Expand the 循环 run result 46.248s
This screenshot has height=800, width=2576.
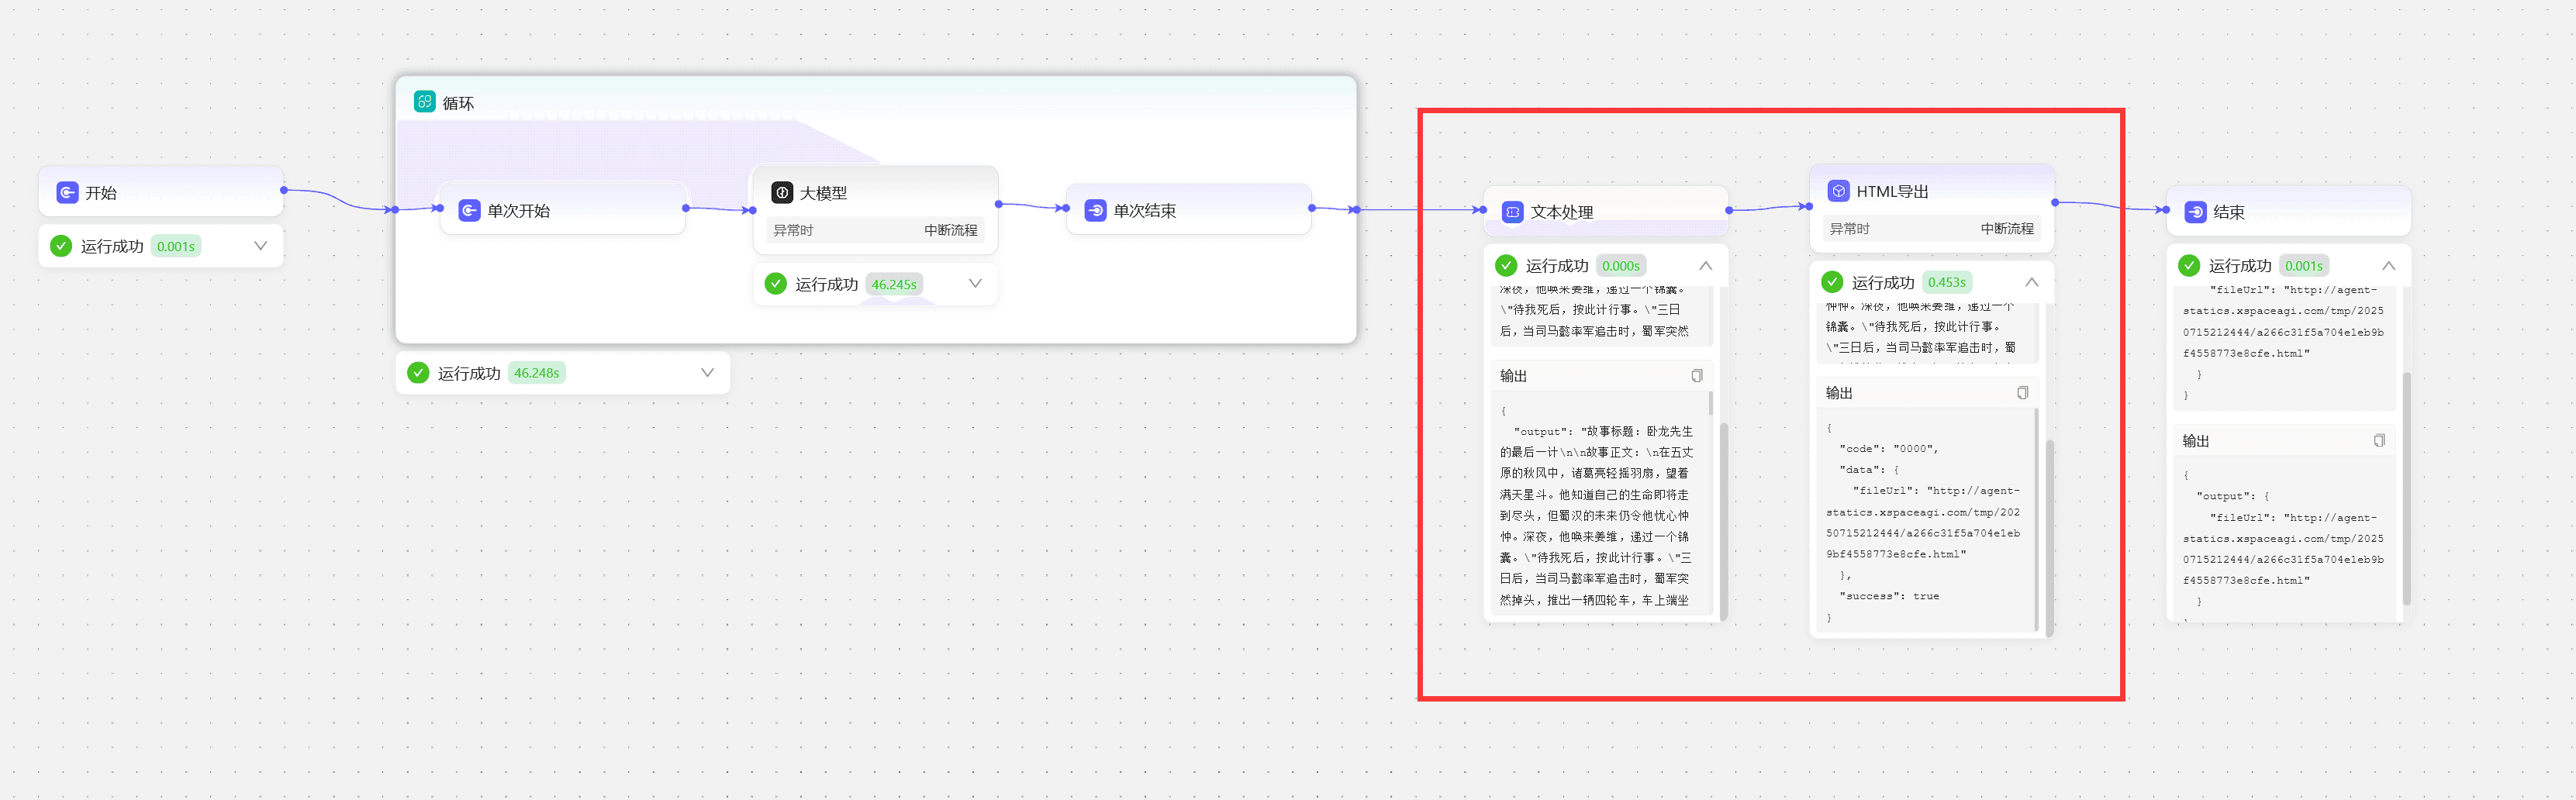point(707,373)
